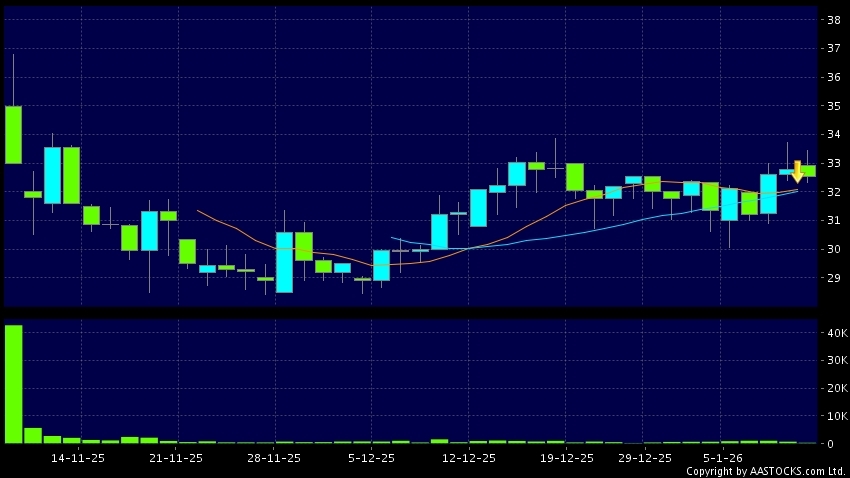Click the 29-12-25 date label
This screenshot has height=478, width=850.
pos(645,458)
